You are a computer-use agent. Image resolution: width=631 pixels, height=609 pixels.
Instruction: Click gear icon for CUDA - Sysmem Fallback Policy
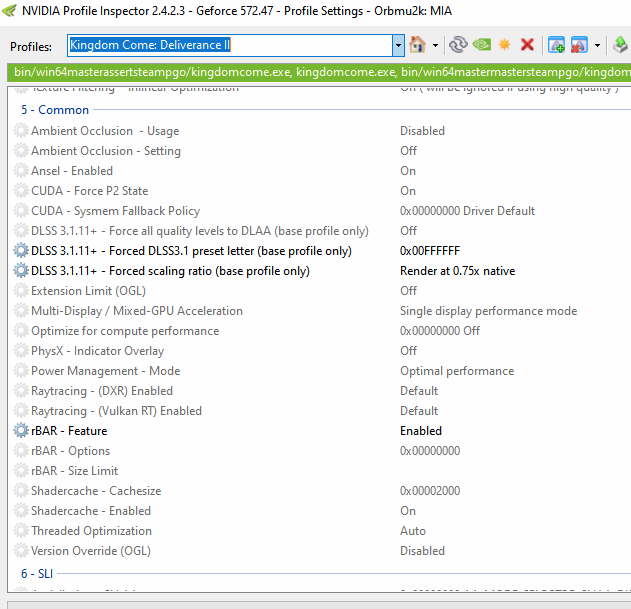(x=21, y=211)
